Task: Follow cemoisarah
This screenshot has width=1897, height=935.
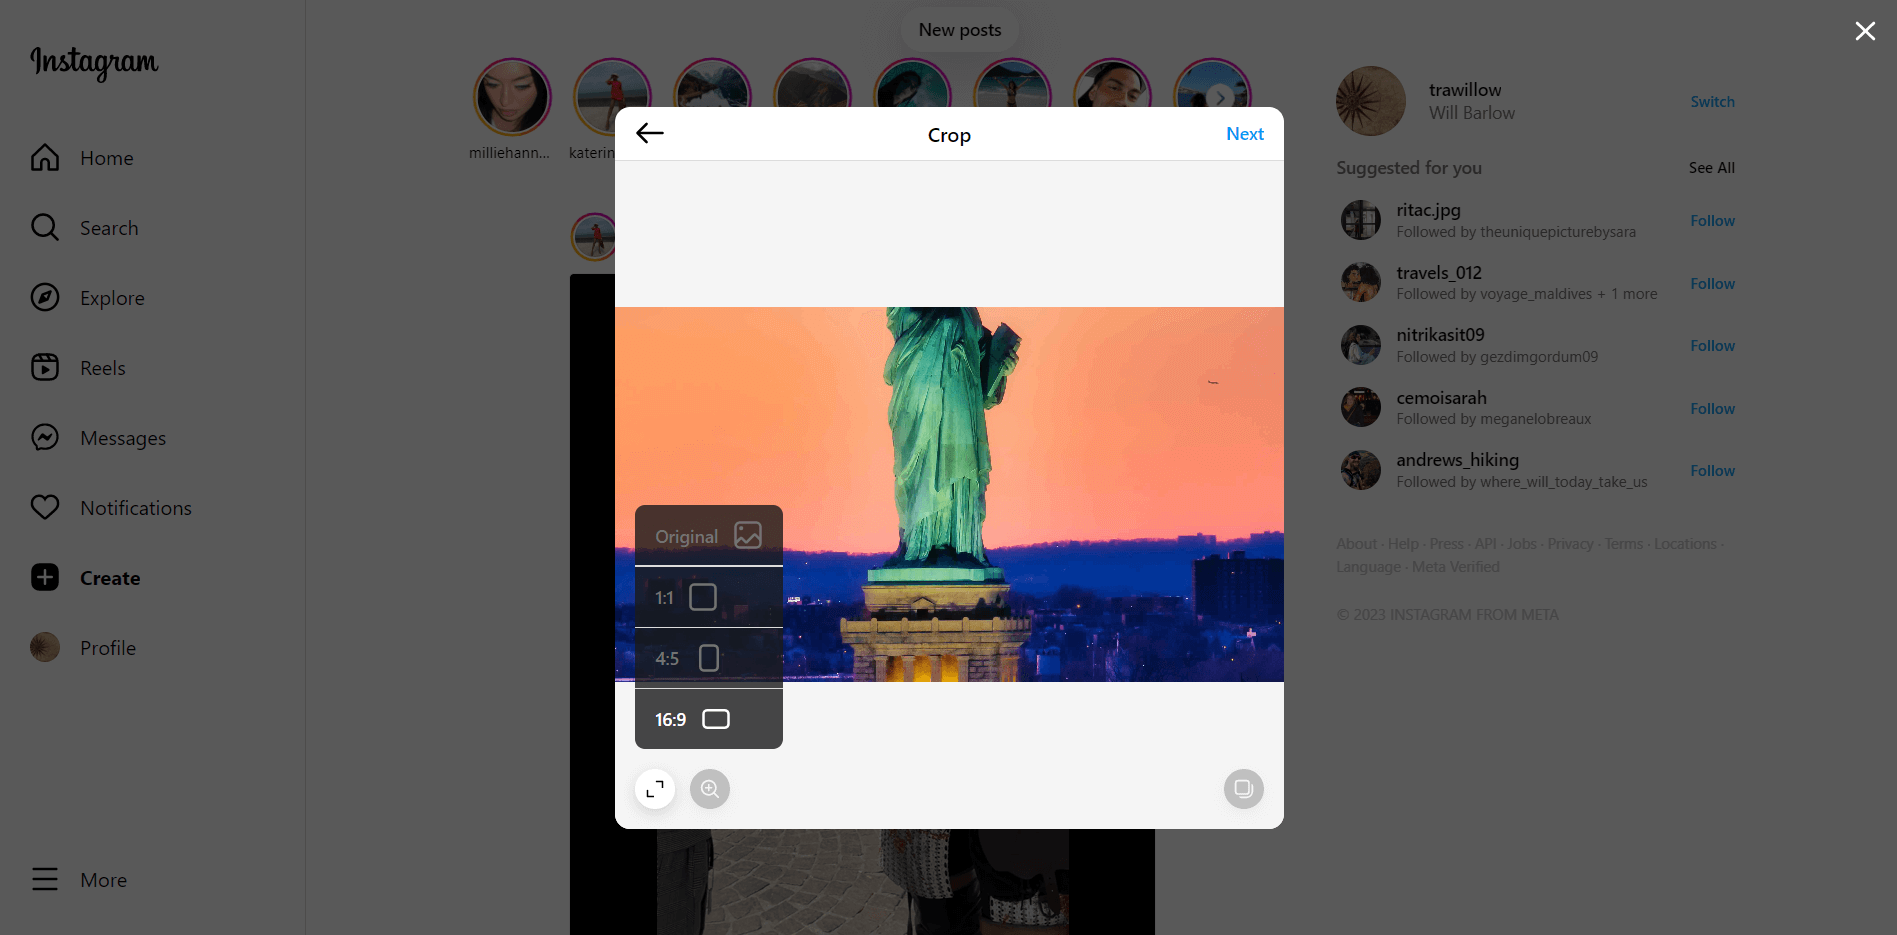Action: point(1712,409)
